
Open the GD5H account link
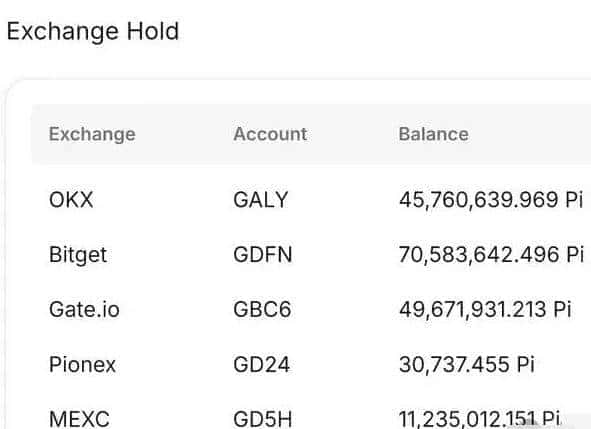coord(263,420)
